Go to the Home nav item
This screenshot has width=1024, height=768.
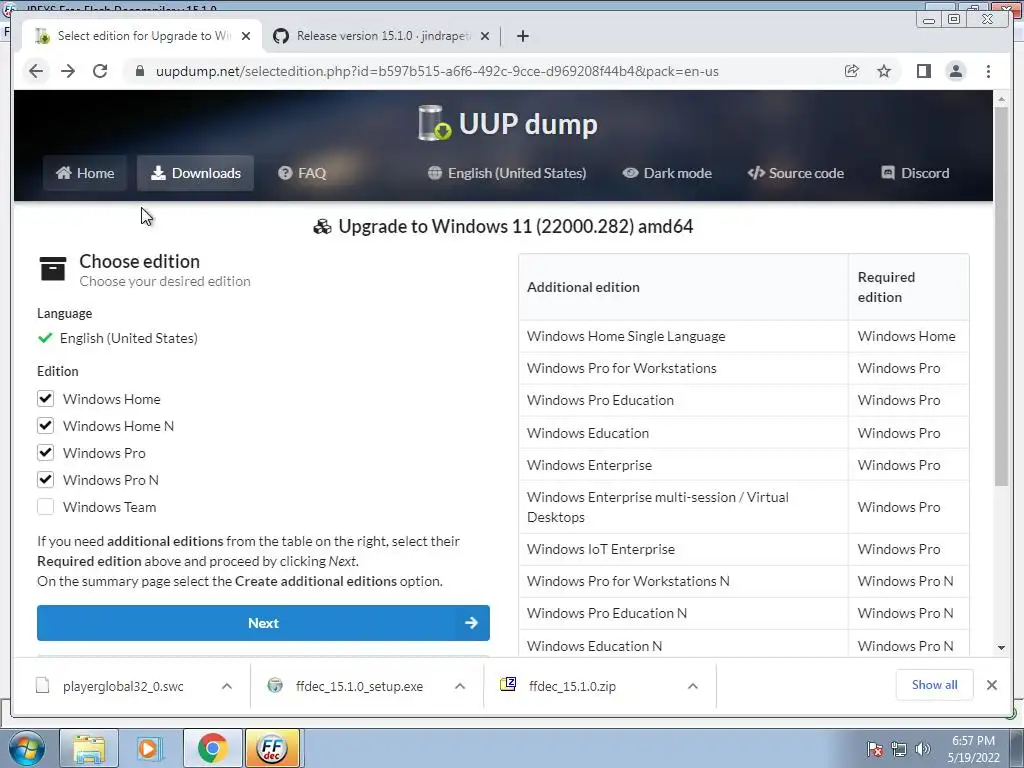click(x=85, y=173)
